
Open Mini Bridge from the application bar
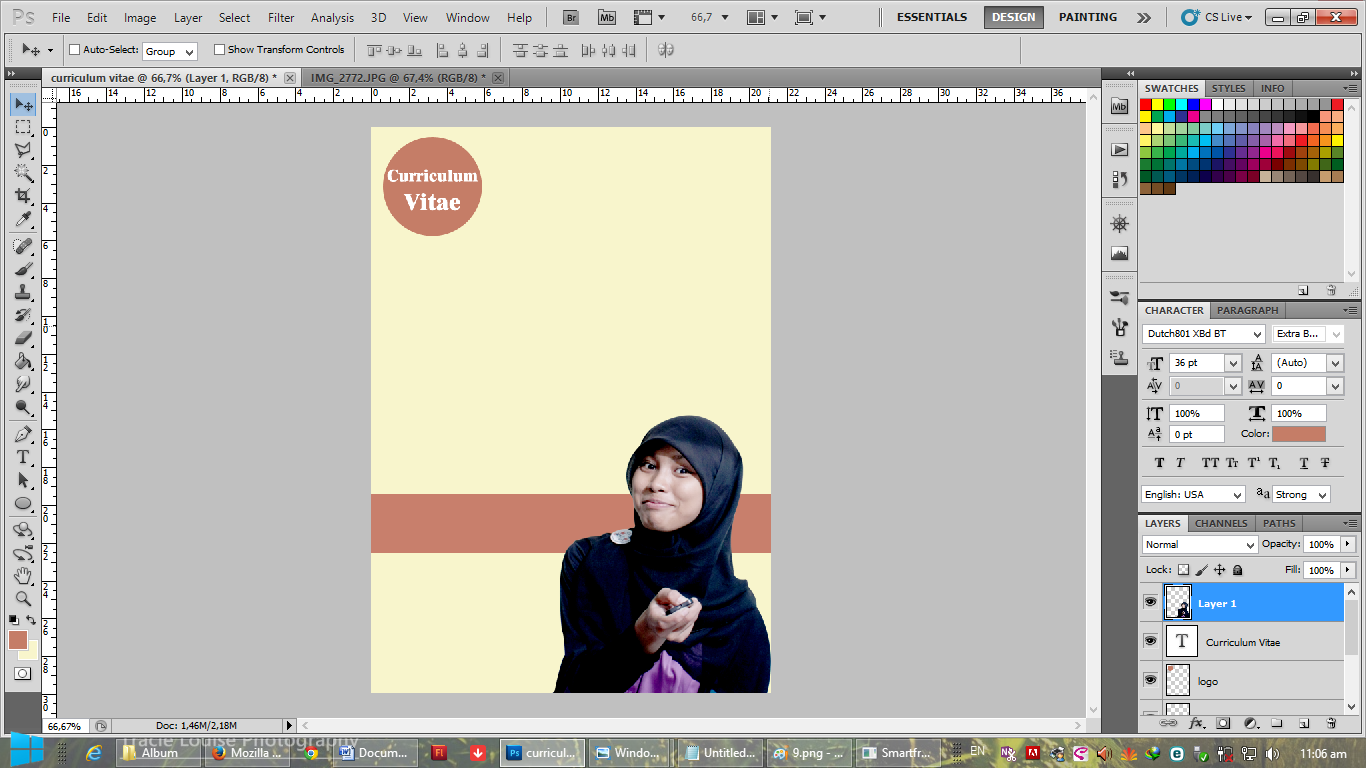(x=607, y=17)
